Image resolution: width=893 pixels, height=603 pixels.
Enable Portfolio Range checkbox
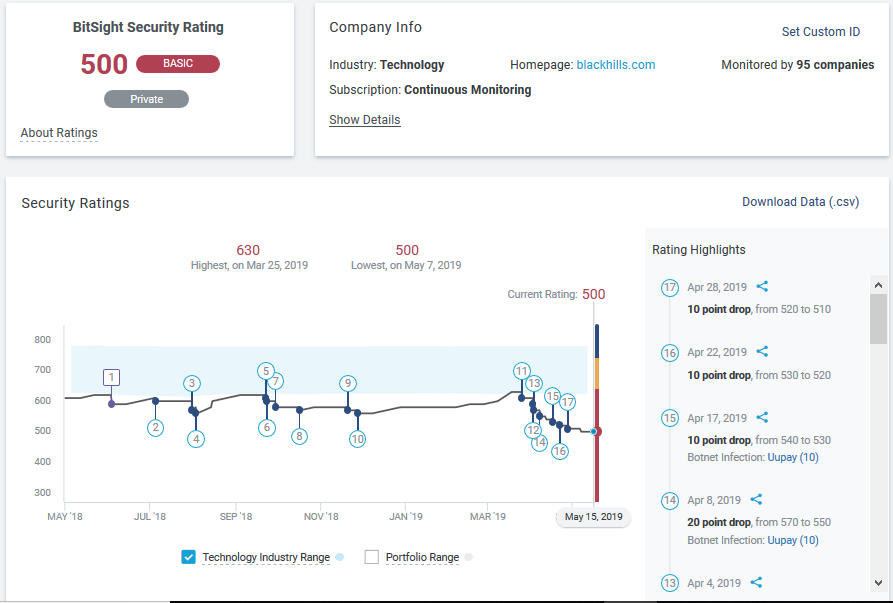371,557
